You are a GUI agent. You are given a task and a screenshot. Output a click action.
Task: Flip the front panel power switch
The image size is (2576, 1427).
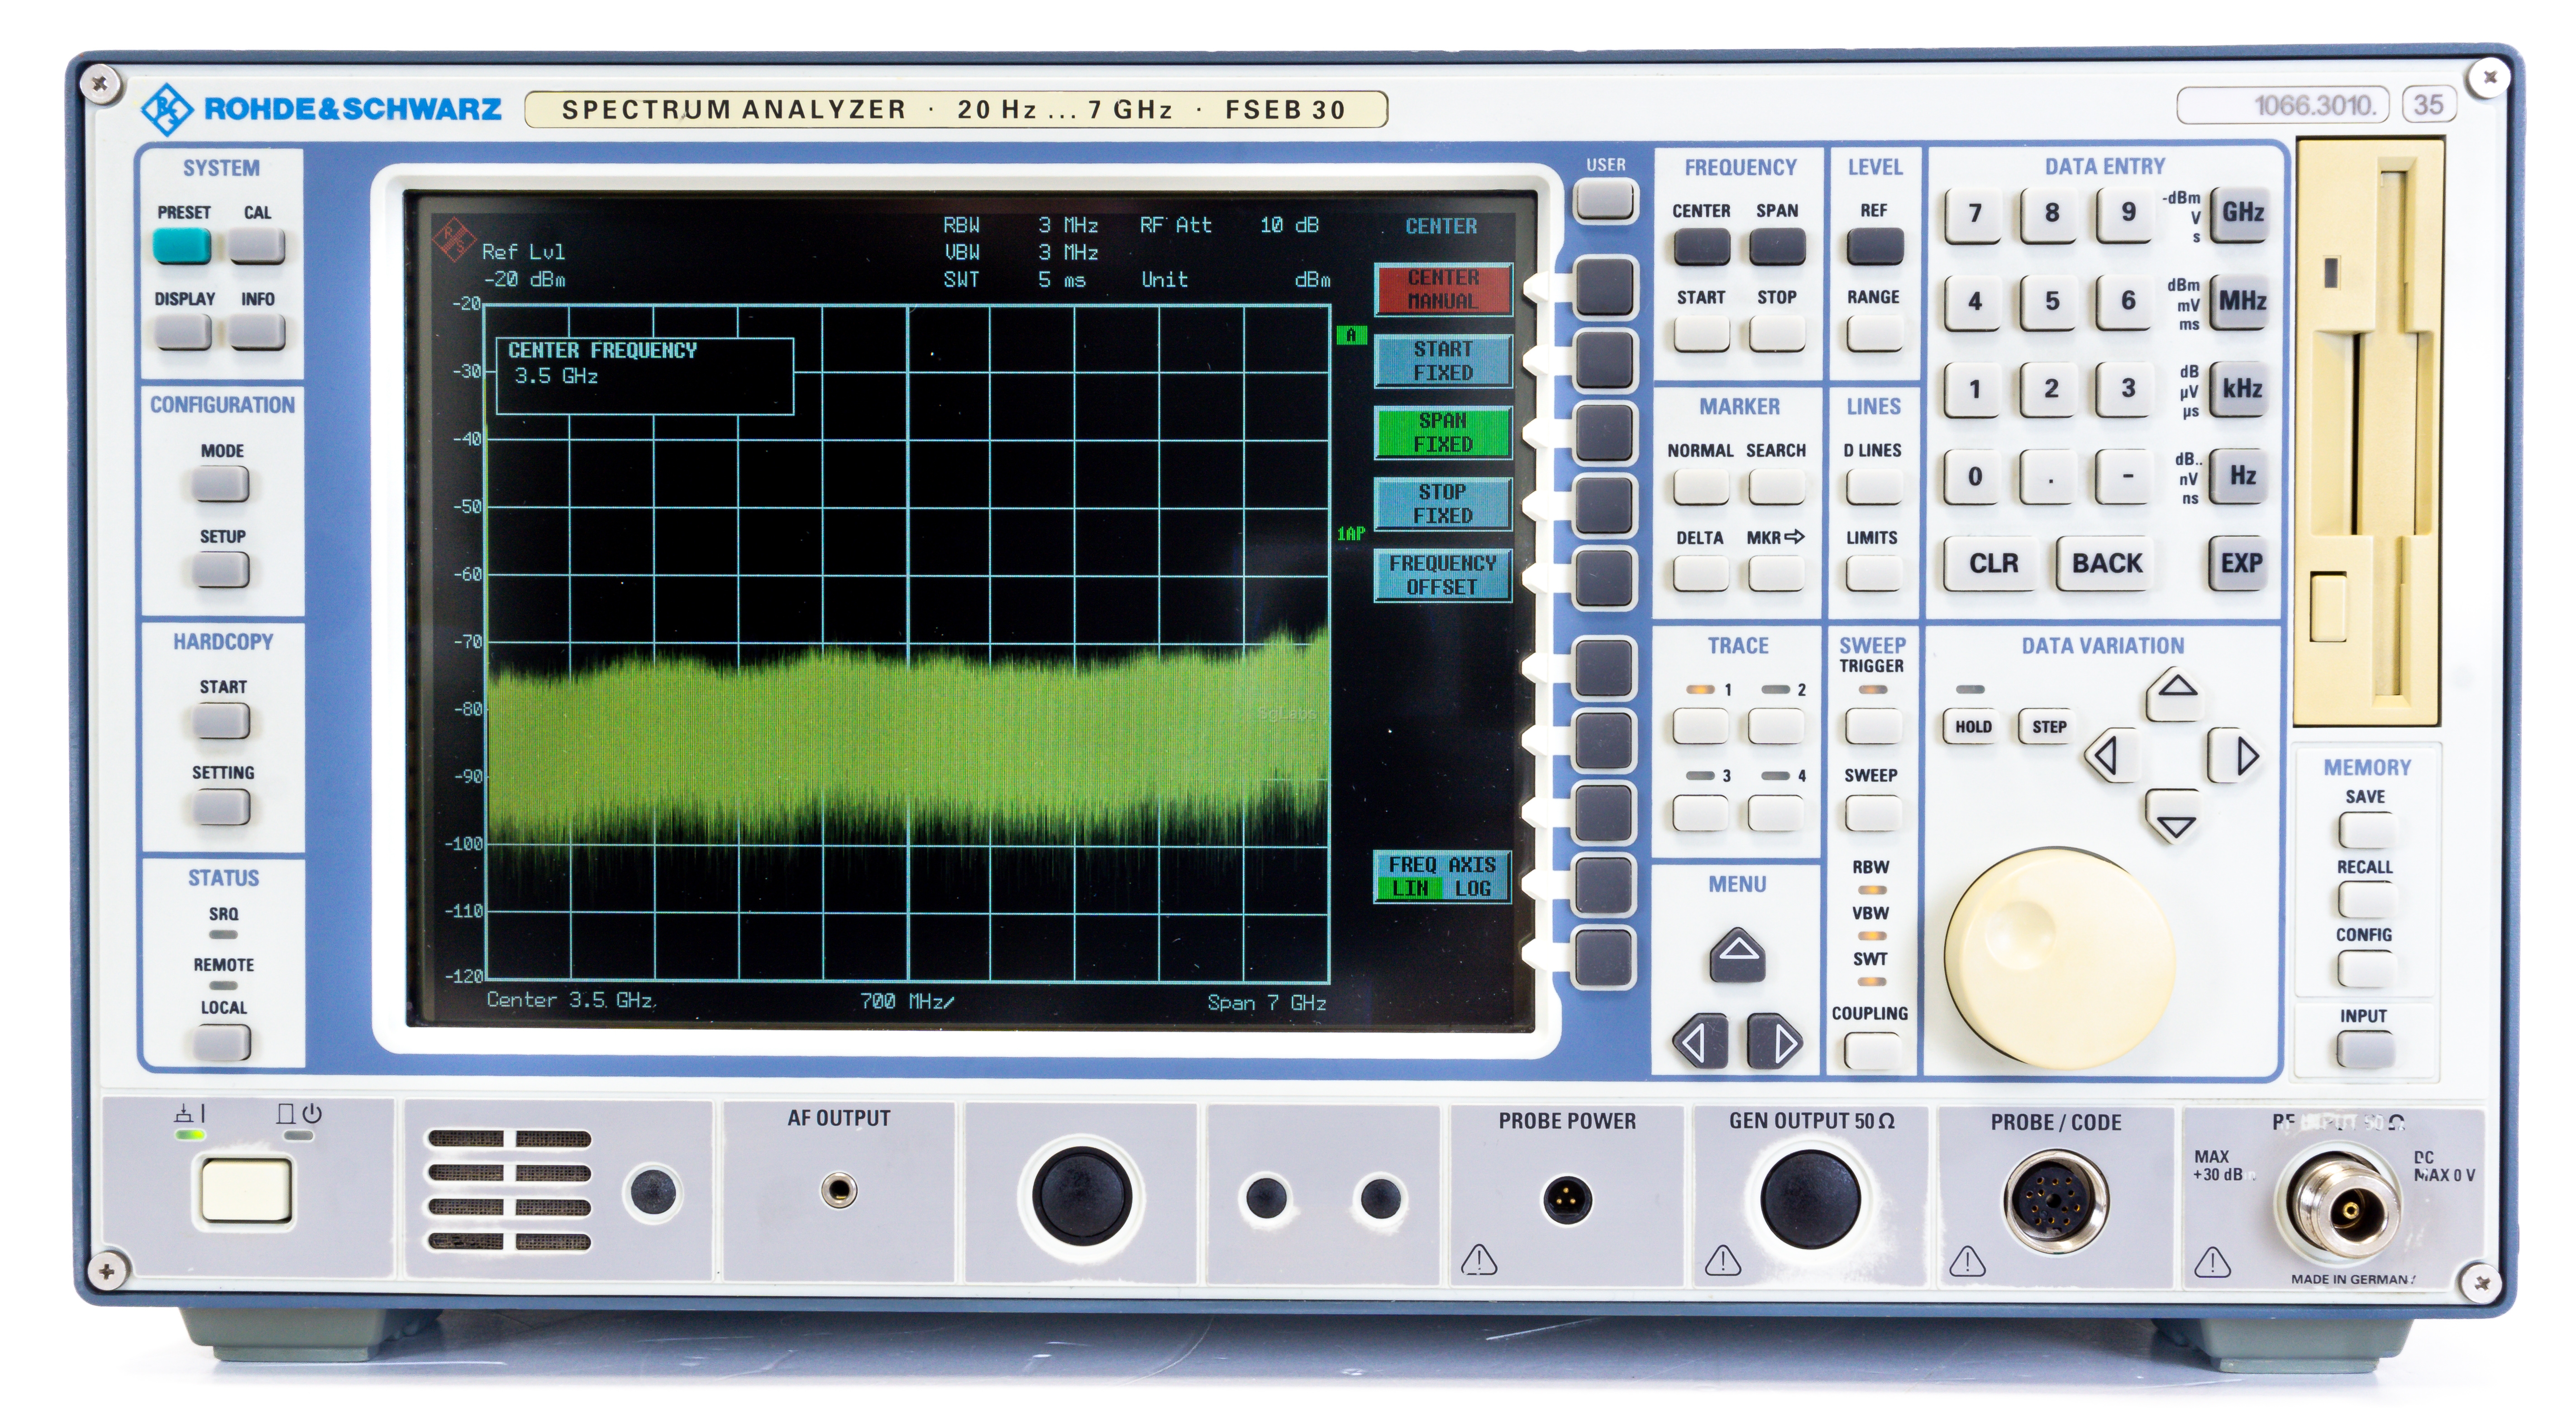pos(246,1189)
